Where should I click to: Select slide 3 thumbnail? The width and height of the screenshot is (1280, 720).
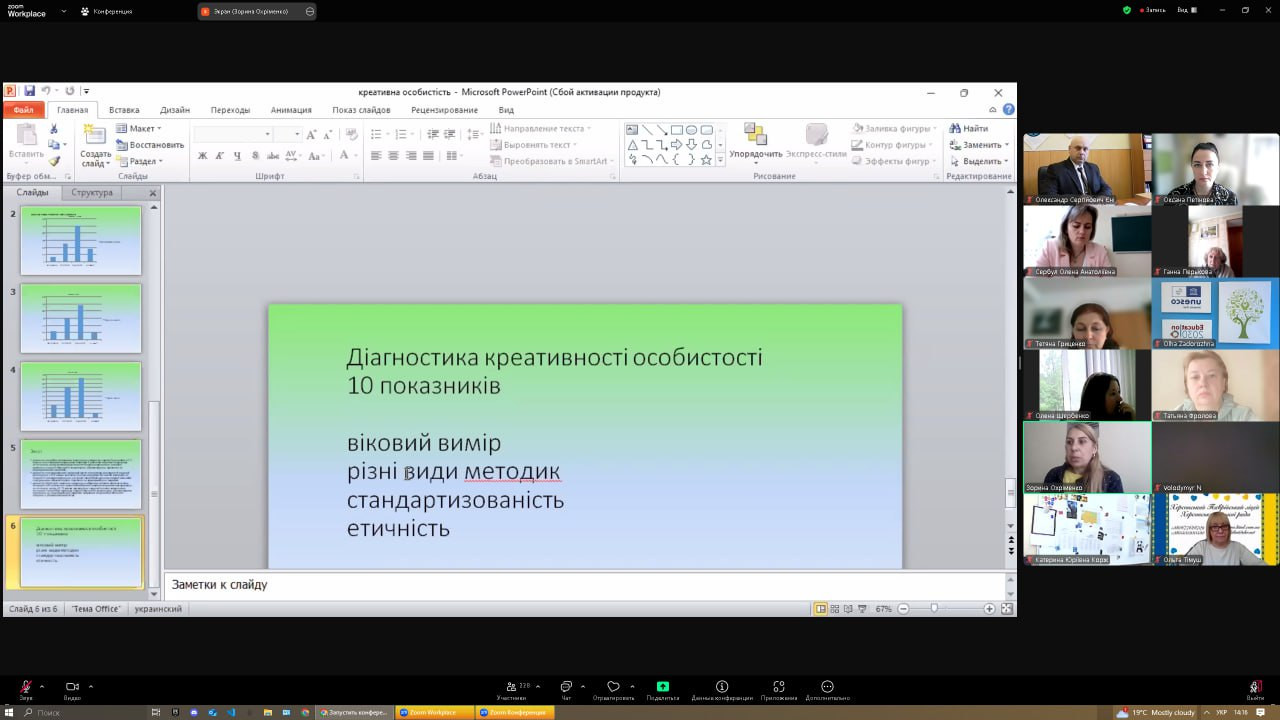[x=81, y=319]
